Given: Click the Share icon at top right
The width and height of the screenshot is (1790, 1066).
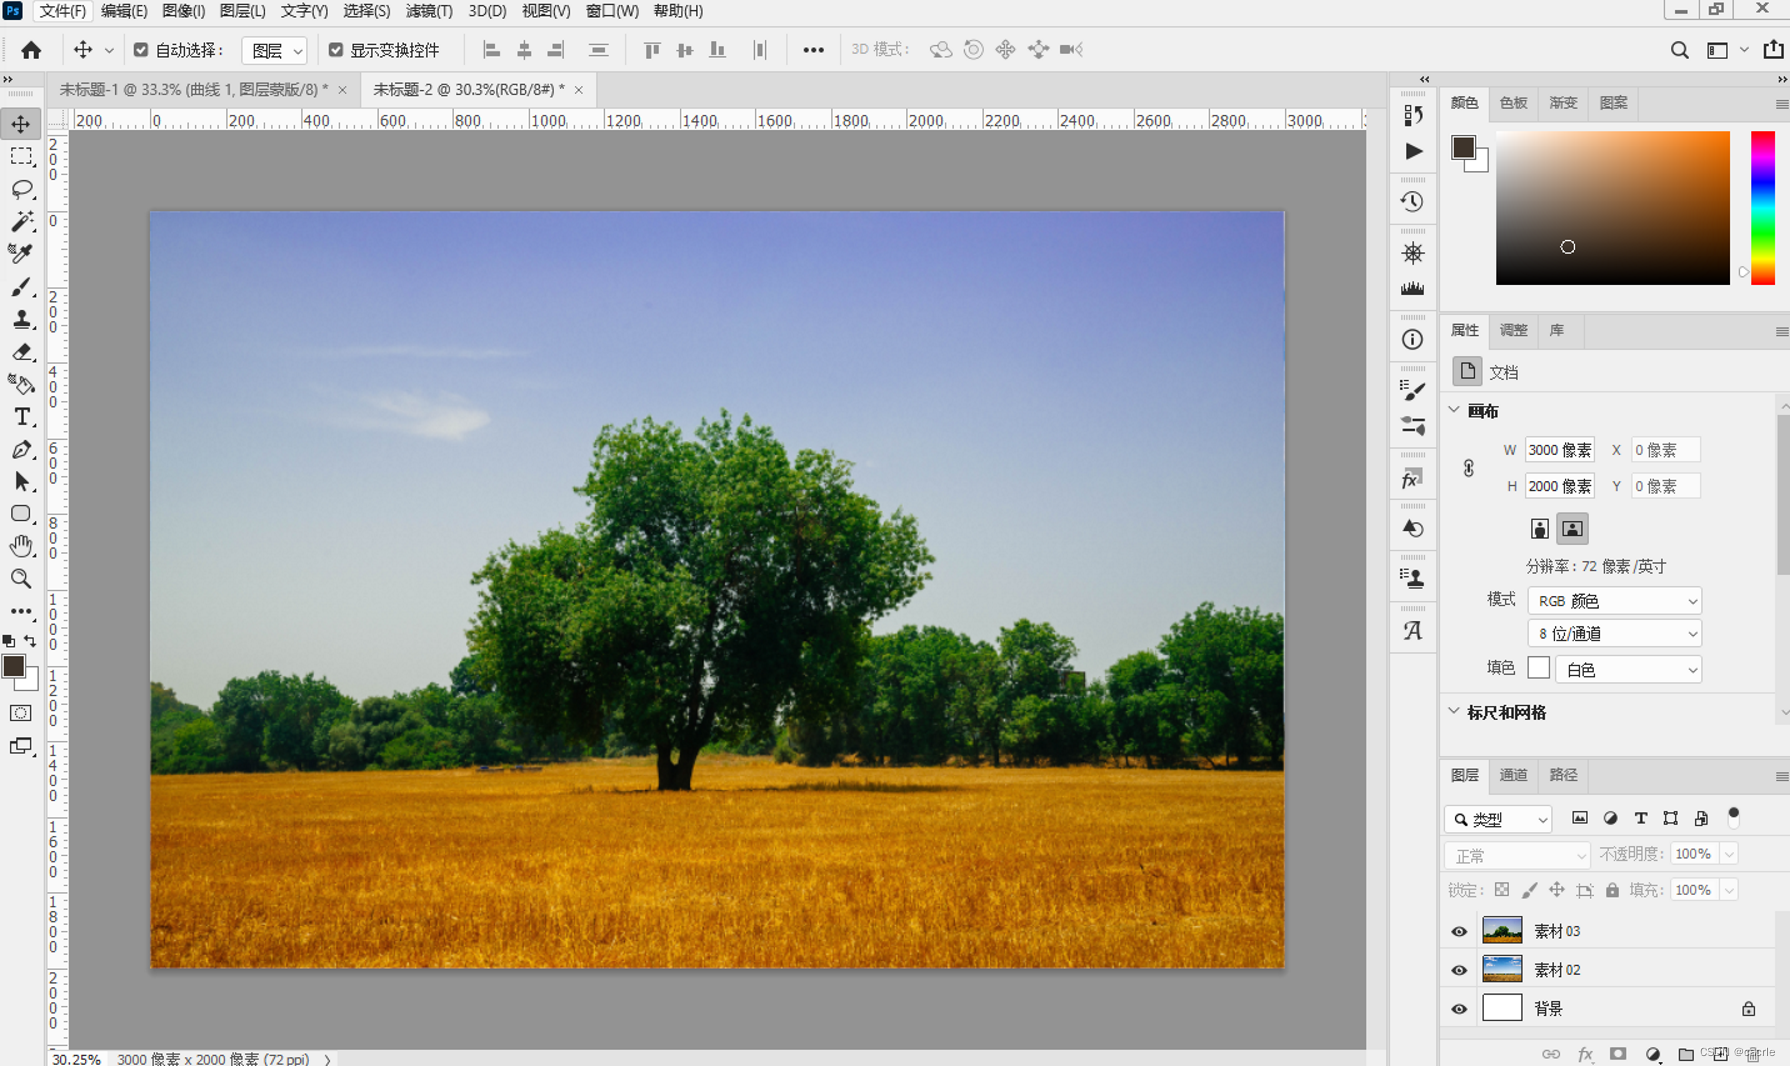Looking at the screenshot, I should point(1773,49).
